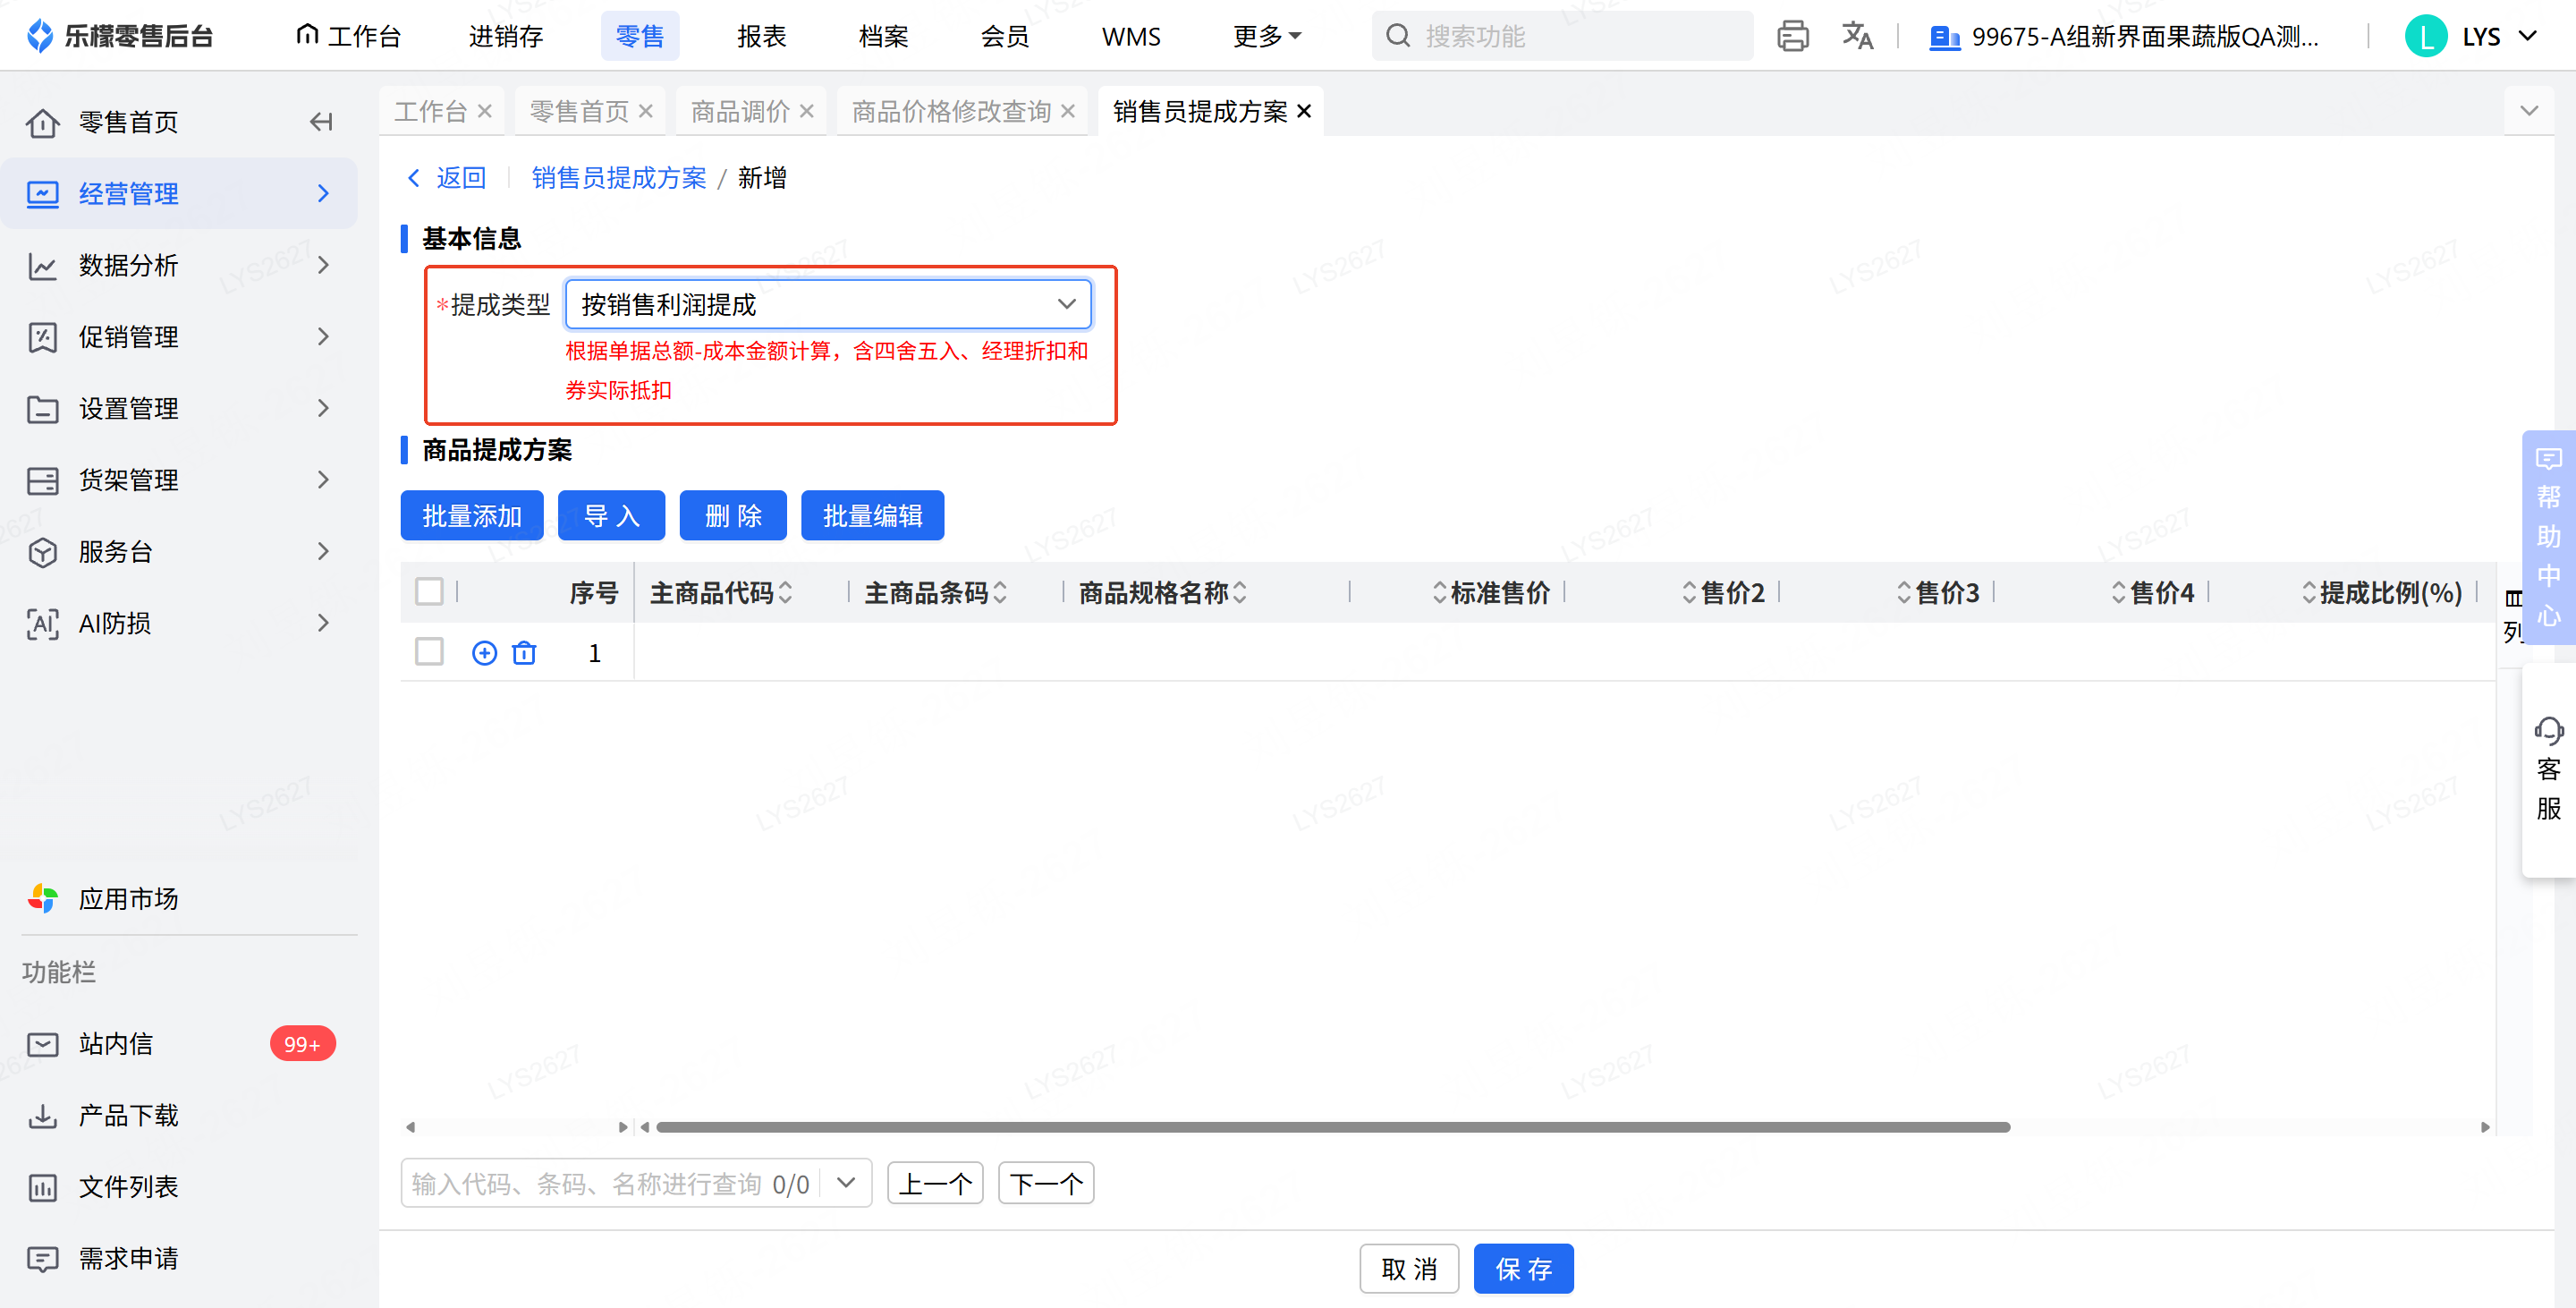Image resolution: width=2576 pixels, height=1308 pixels.
Task: Close the 销售员提成方案 tab
Action: (1304, 111)
